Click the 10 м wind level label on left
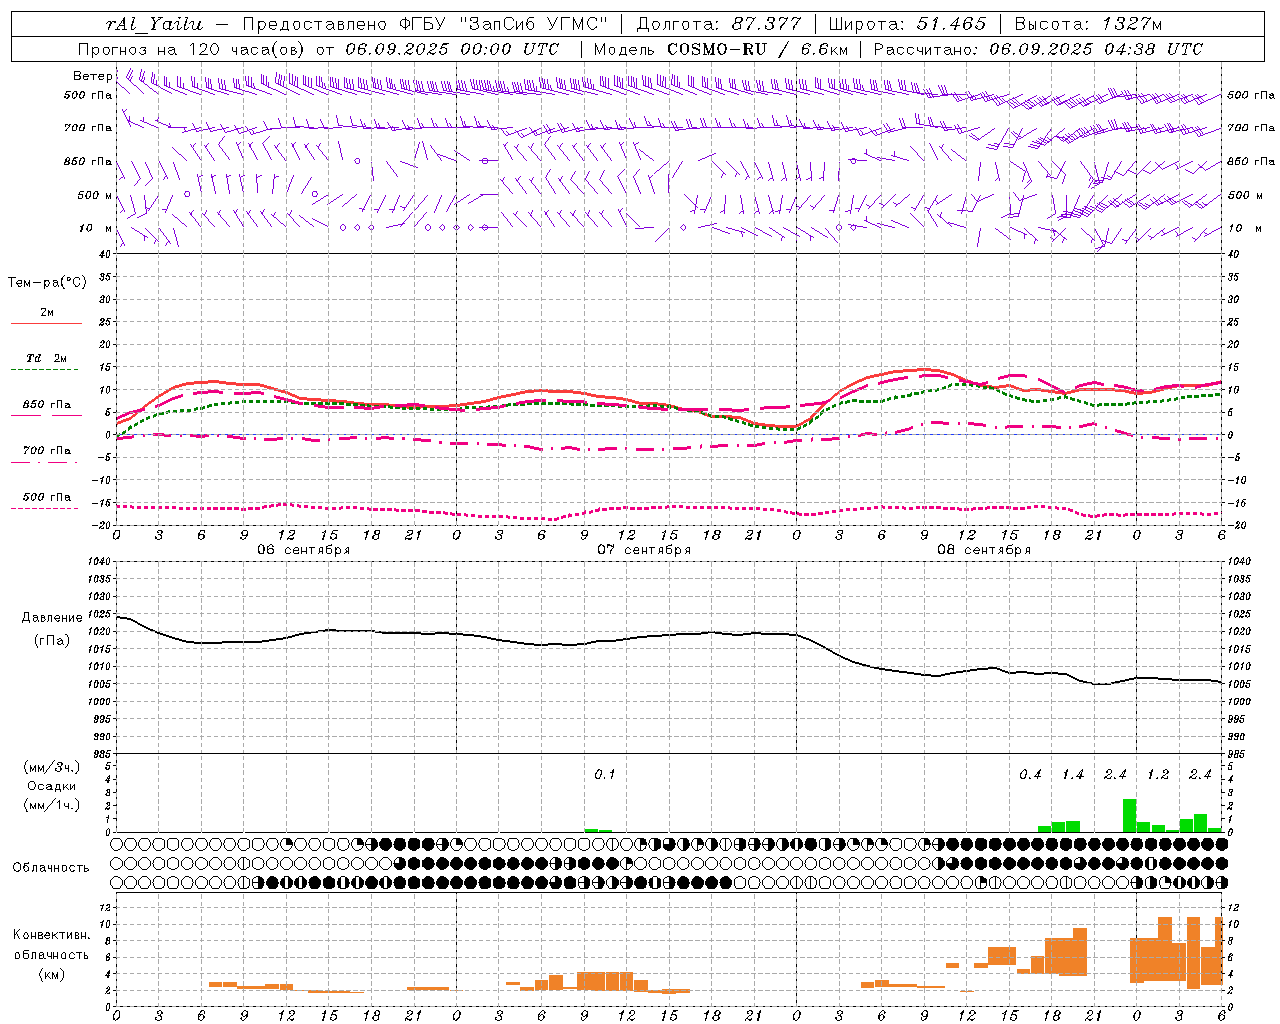Screen dimensions: 1280x1024 tap(96, 228)
